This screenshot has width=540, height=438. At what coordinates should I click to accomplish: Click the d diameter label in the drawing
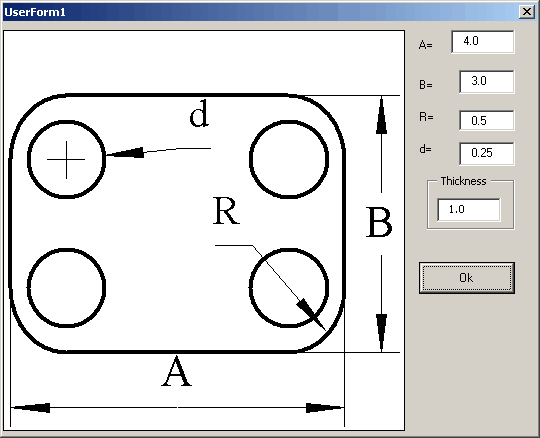[x=199, y=113]
